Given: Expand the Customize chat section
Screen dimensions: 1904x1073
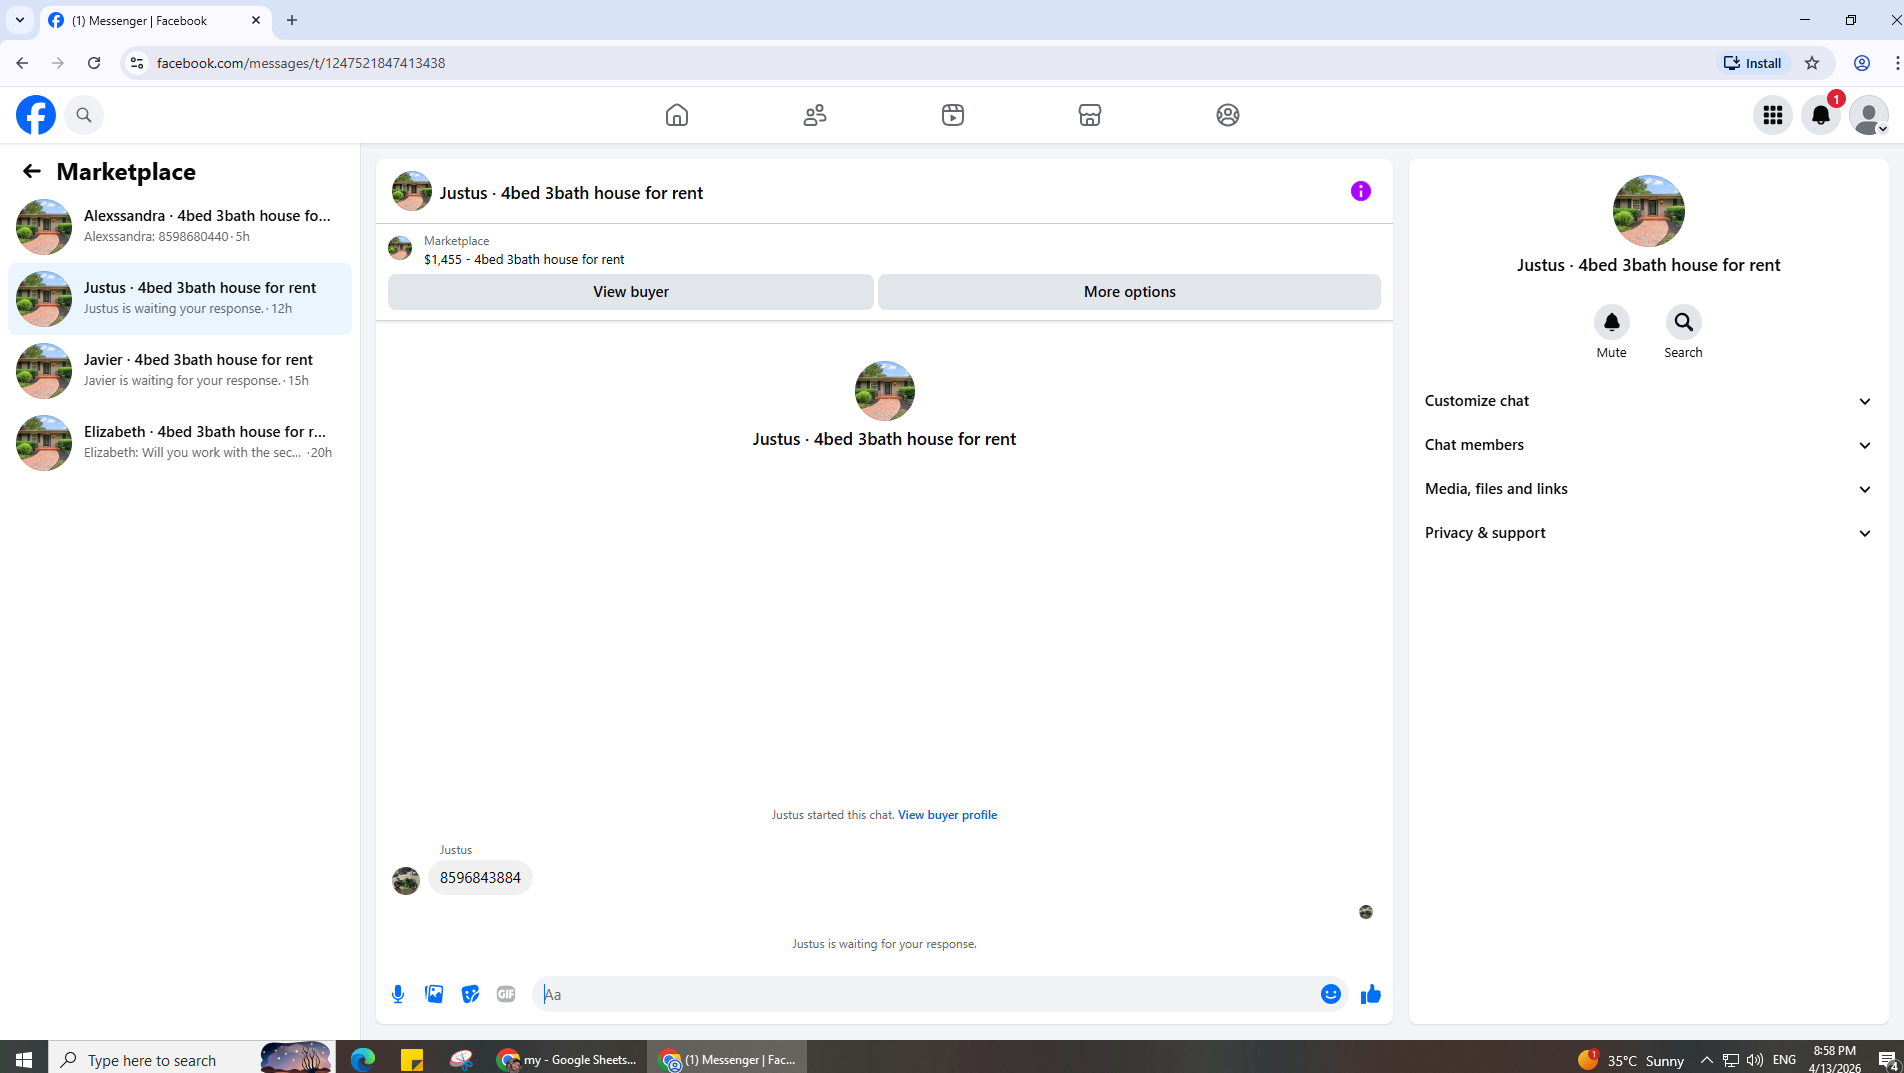Looking at the screenshot, I should [x=1648, y=401].
